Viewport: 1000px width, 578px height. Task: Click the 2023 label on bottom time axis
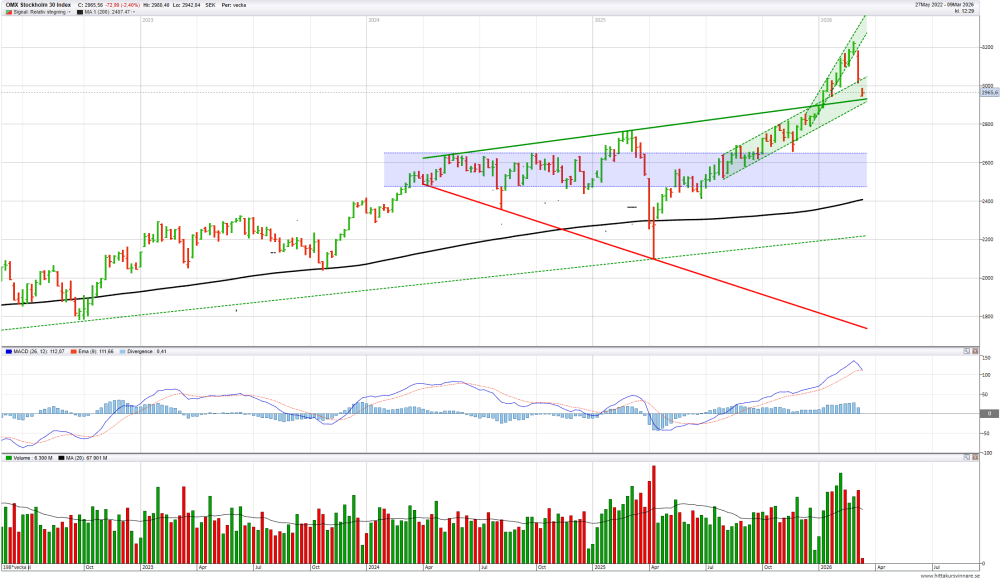coord(147,567)
